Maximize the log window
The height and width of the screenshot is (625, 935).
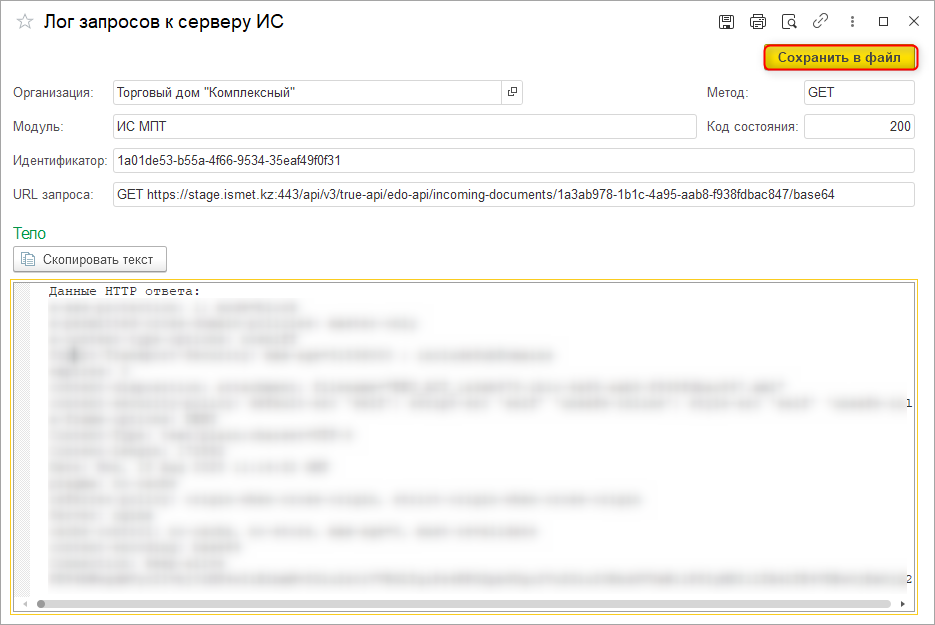point(883,22)
